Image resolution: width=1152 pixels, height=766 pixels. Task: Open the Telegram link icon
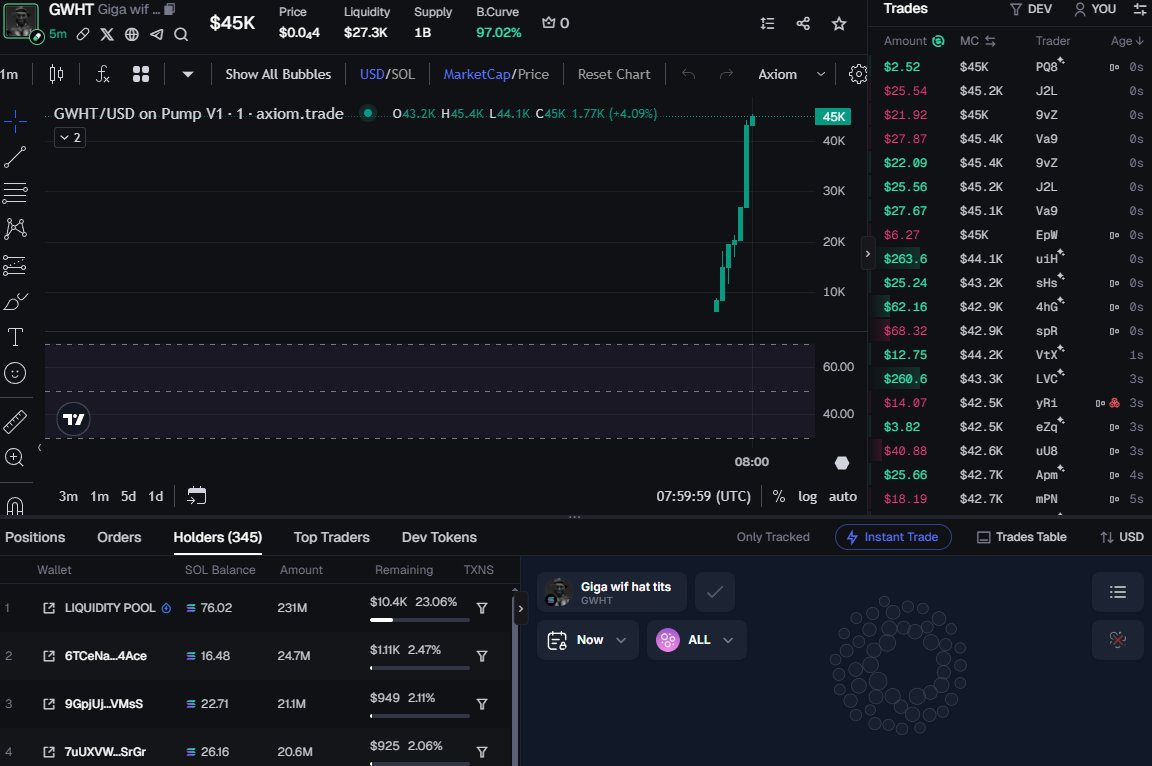156,34
